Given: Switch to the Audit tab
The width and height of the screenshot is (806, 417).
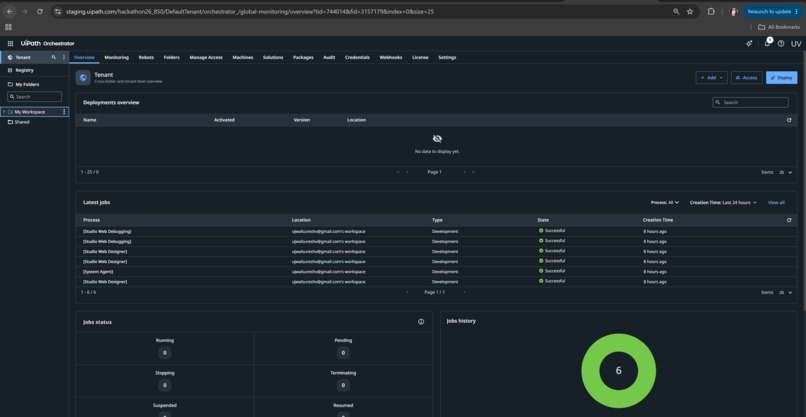Looking at the screenshot, I should 329,58.
